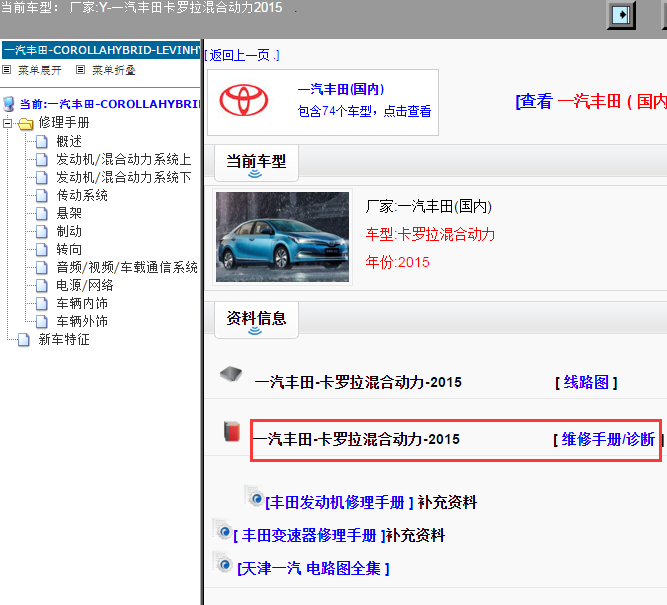Click the page icon beside 电源/网络
Viewport: 667px width, 605px height.
[42, 285]
